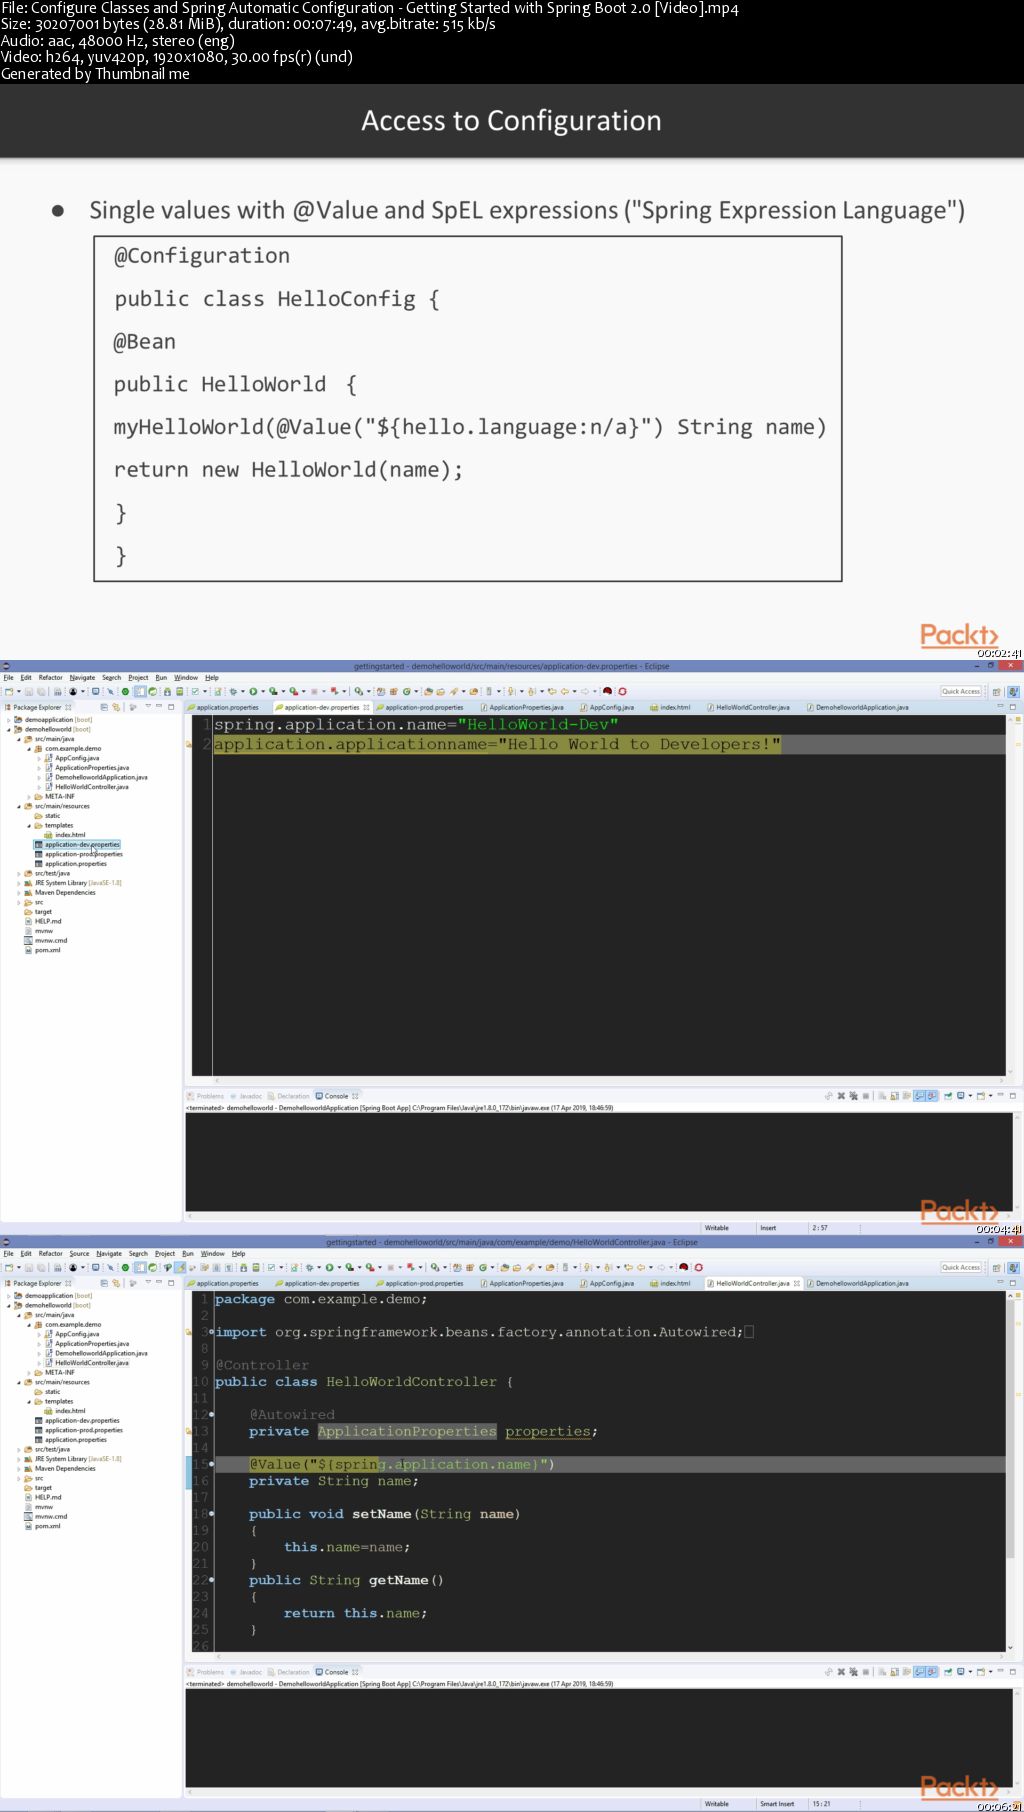Click the green Run button in upper toolbar

tap(254, 691)
